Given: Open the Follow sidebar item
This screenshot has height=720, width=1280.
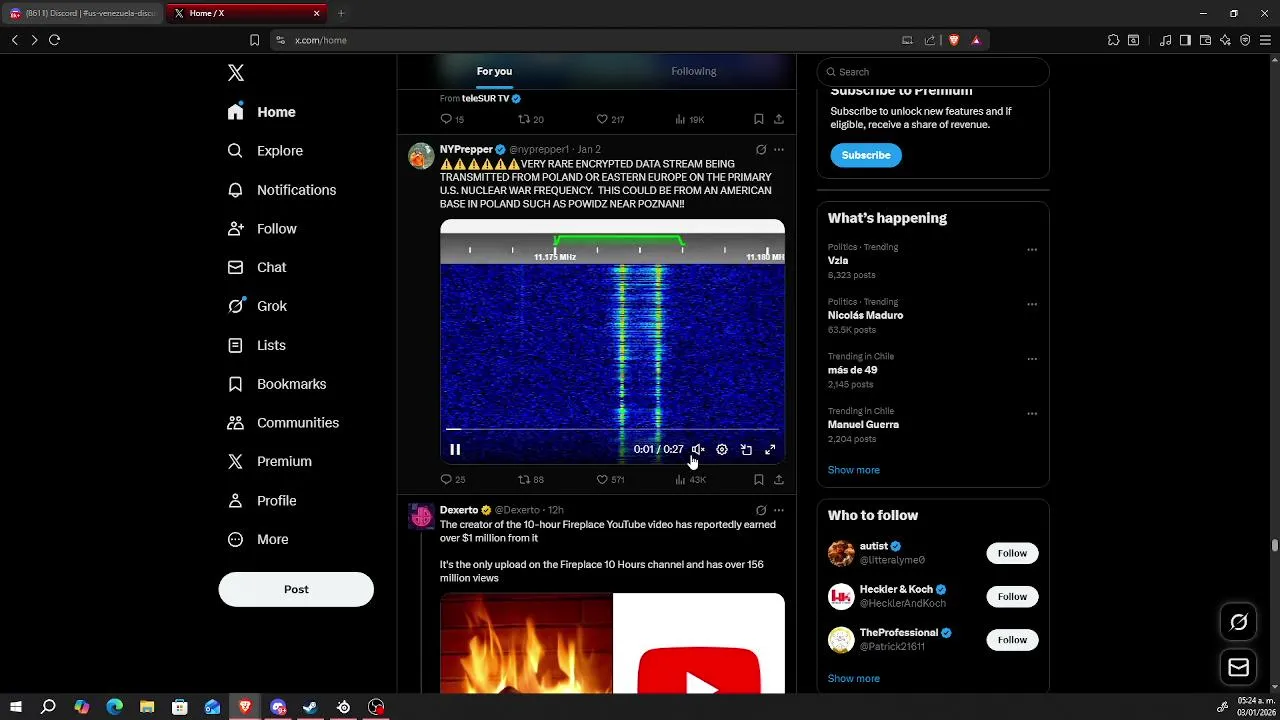Looking at the screenshot, I should click(x=262, y=229).
